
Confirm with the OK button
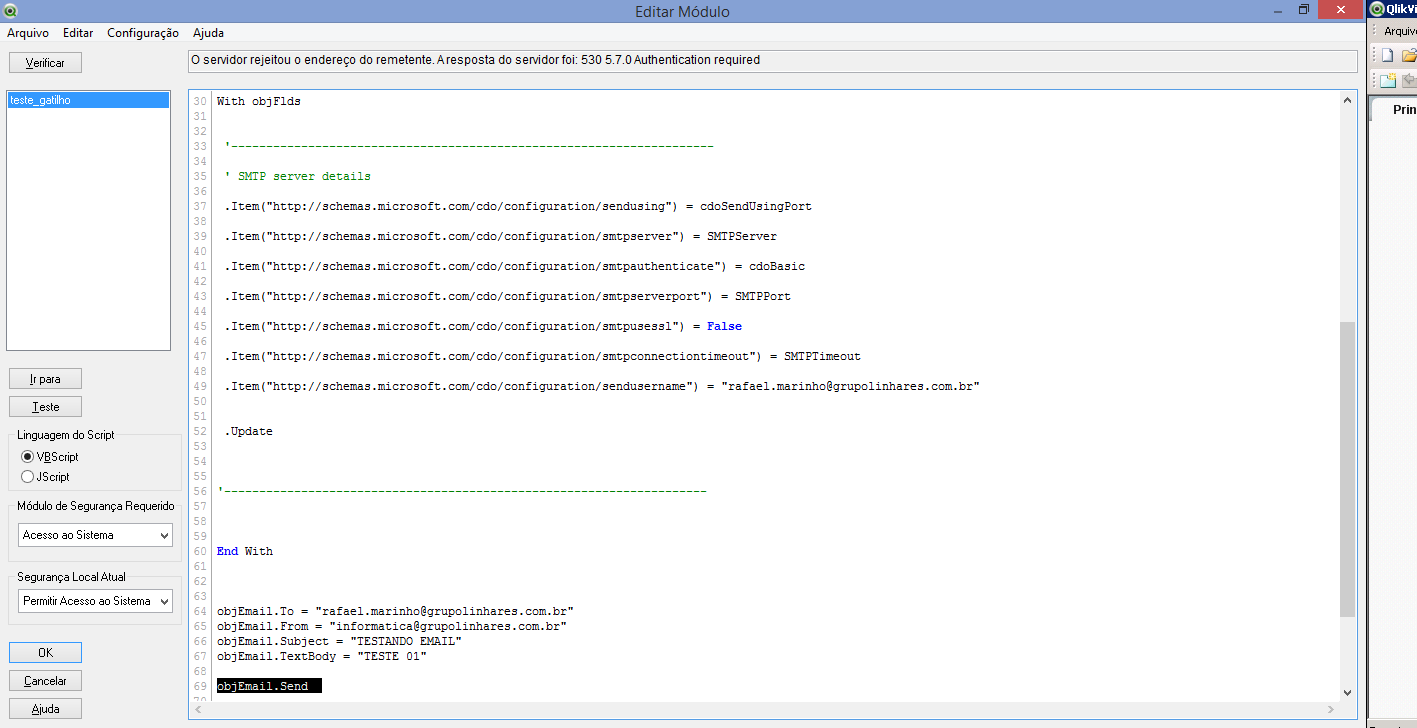pyautogui.click(x=45, y=652)
